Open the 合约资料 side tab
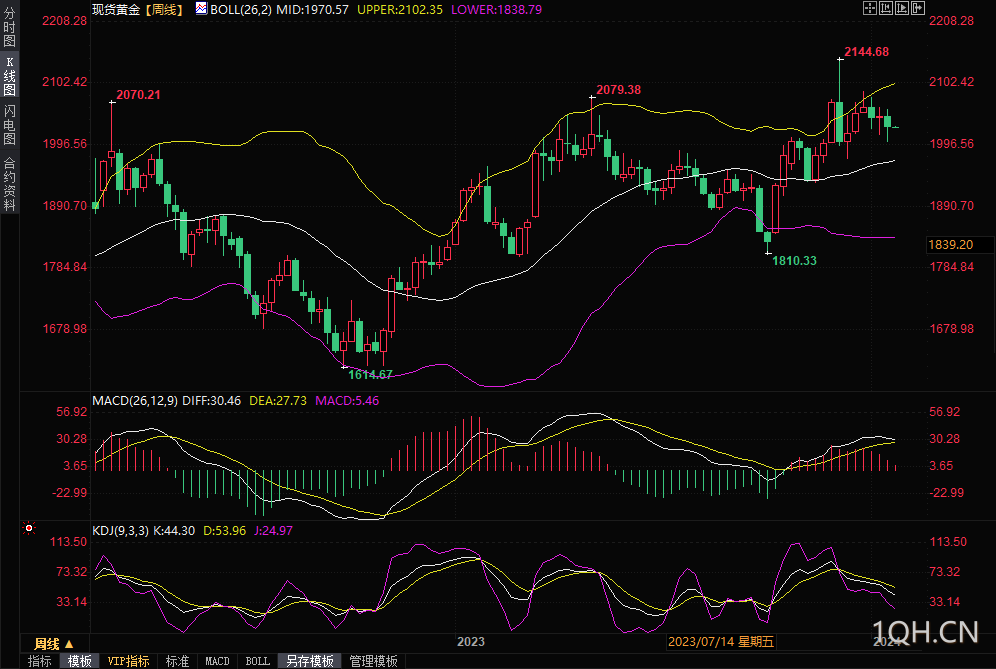Image resolution: width=996 pixels, height=669 pixels. pos(9,184)
